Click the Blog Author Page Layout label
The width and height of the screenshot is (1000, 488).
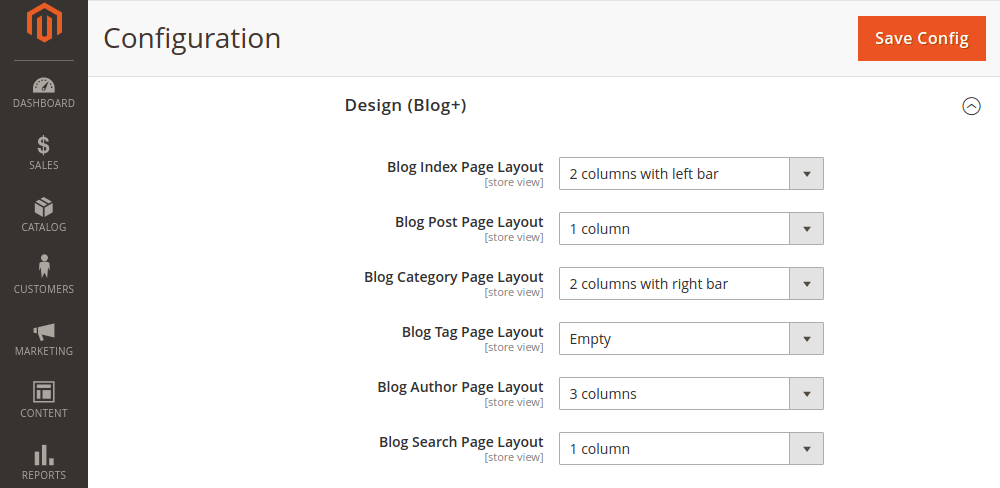click(x=460, y=387)
